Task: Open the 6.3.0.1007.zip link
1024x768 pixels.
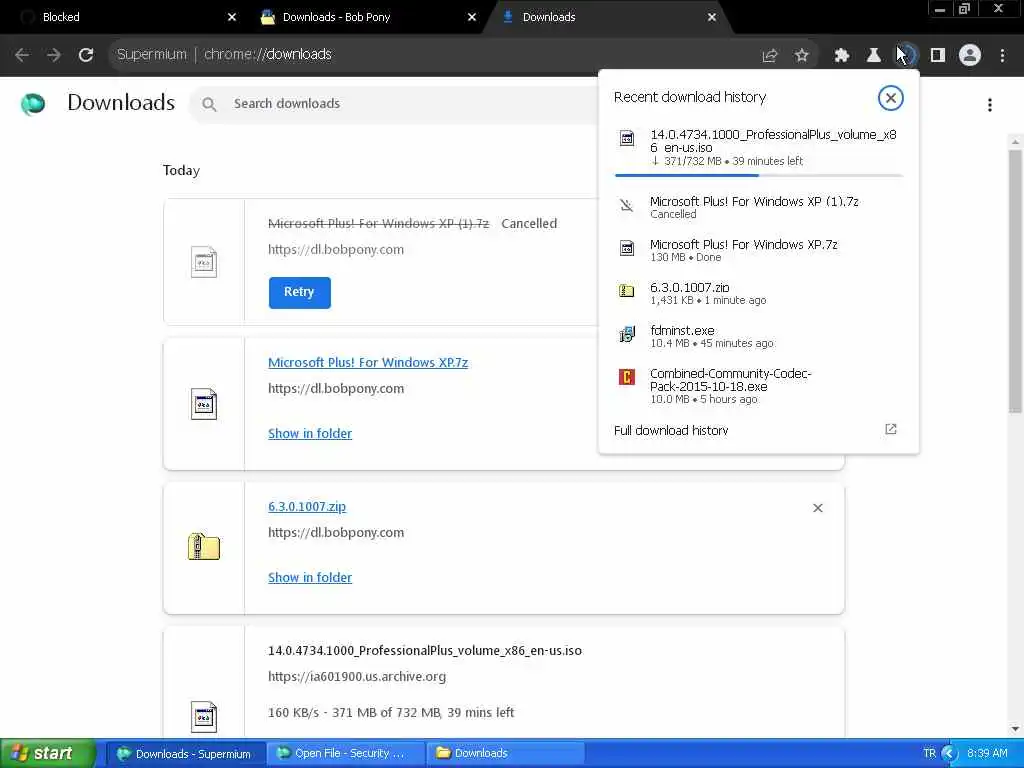Action: click(x=307, y=506)
